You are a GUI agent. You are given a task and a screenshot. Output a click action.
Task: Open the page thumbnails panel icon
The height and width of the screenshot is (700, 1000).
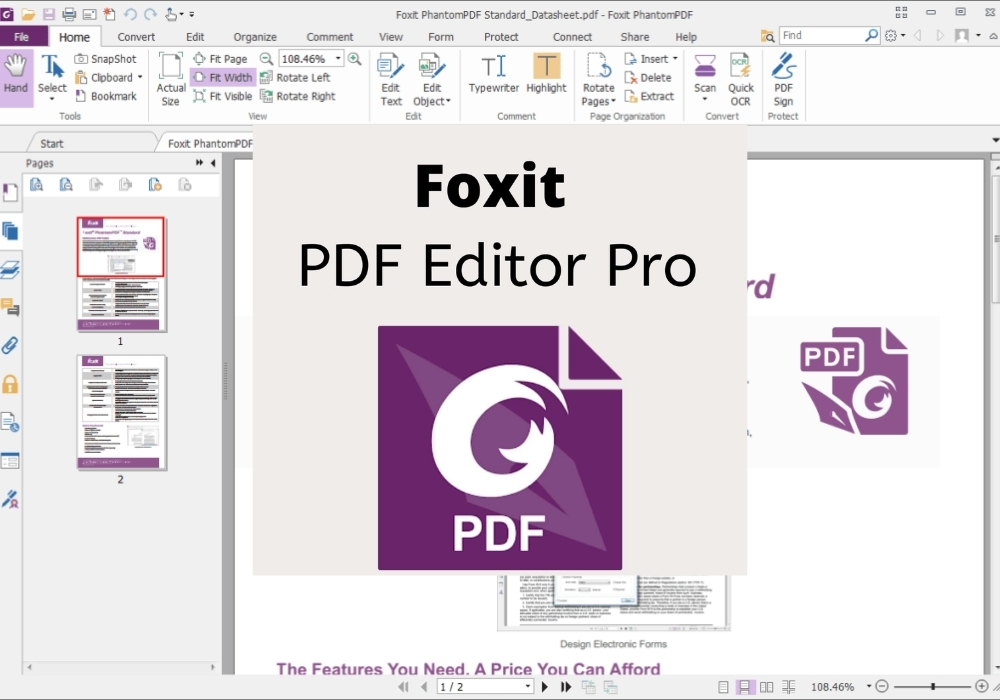click(x=10, y=231)
